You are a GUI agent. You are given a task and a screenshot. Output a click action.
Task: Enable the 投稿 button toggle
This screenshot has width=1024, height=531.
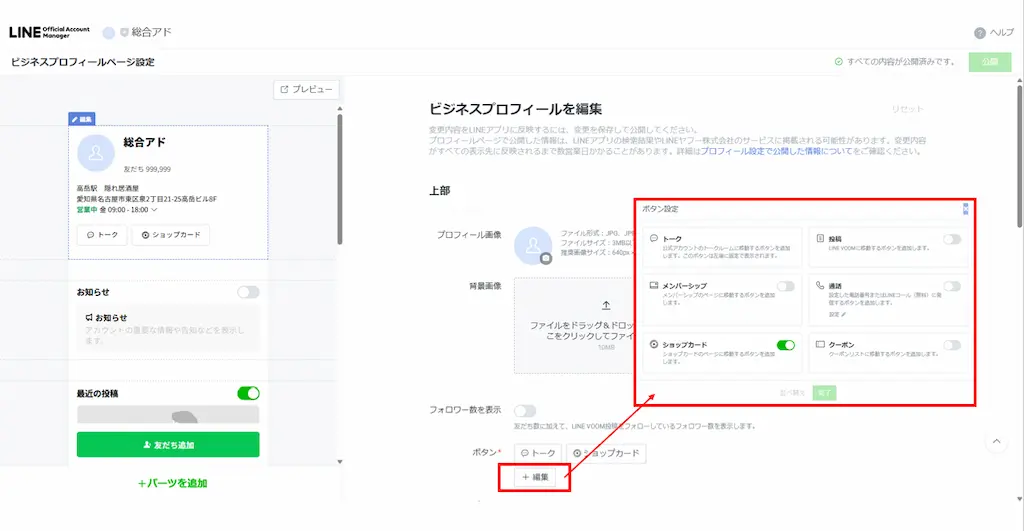pyautogui.click(x=952, y=239)
